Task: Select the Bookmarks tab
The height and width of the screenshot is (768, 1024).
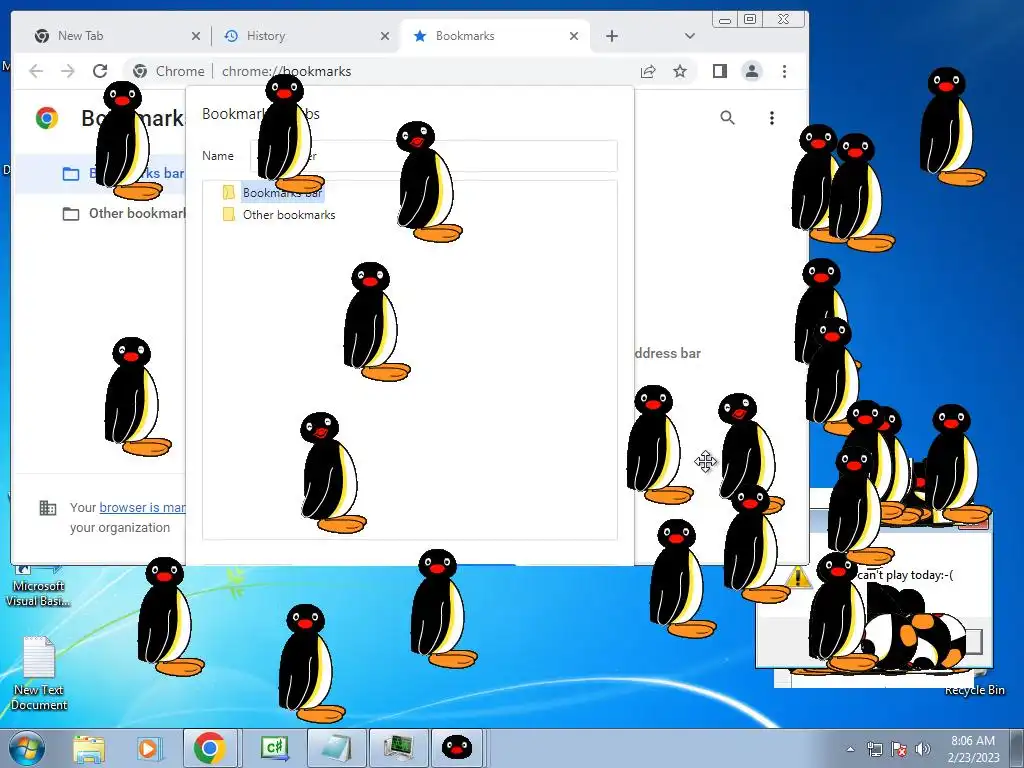Action: pos(495,36)
